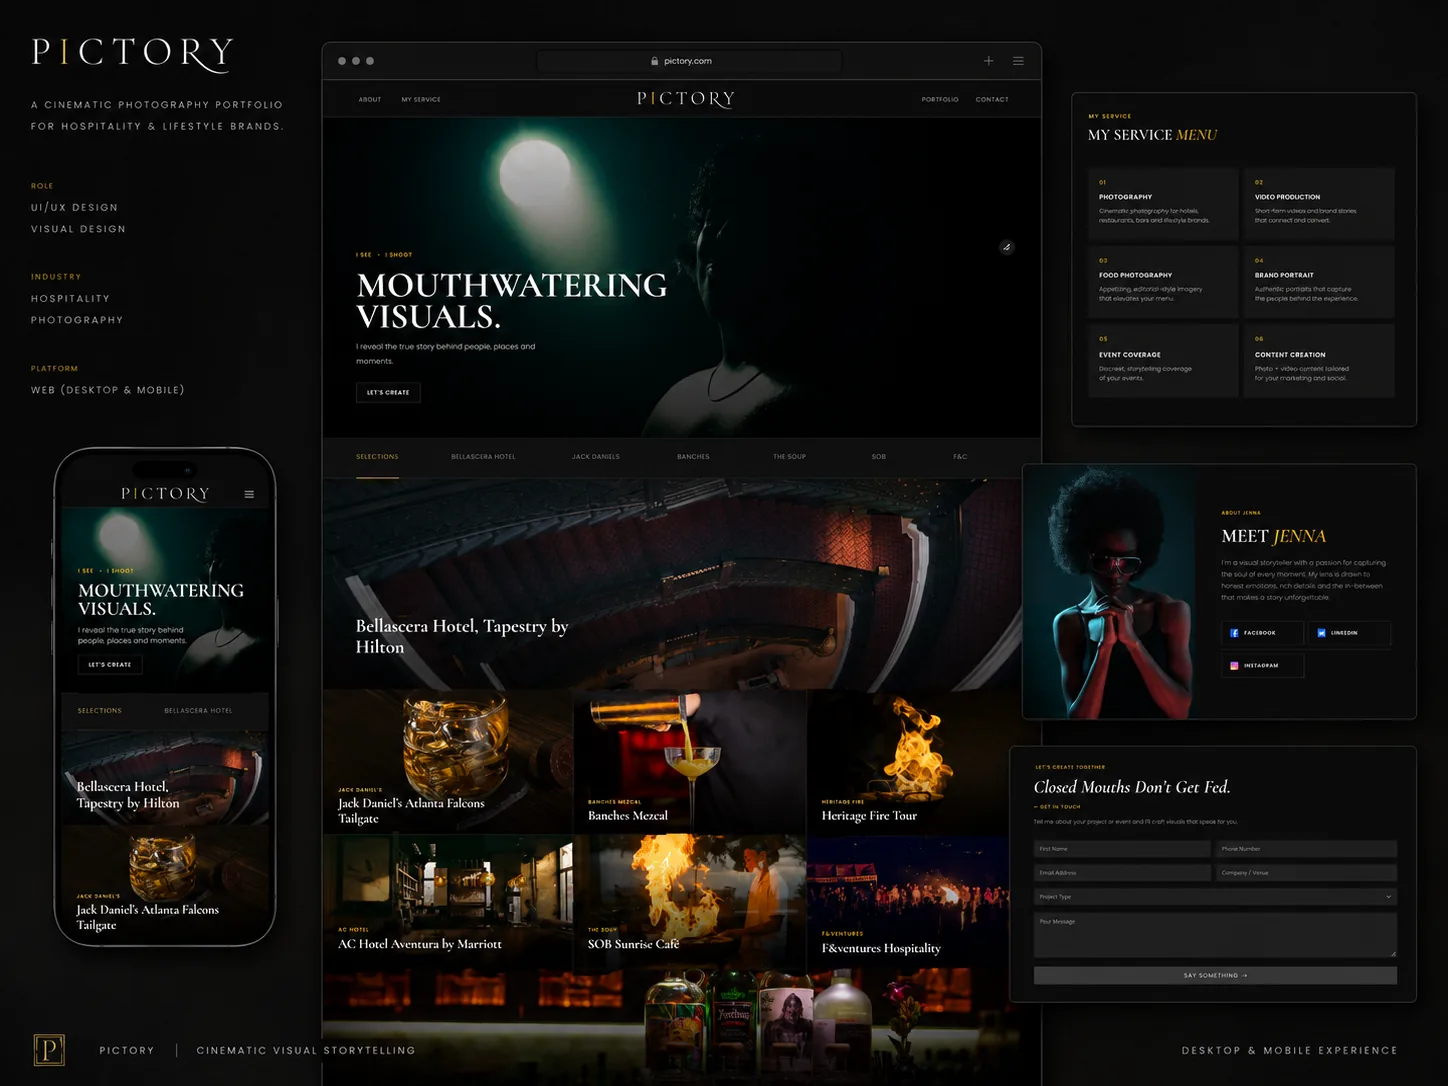Tap Let's Create button on mobile mockup
The width and height of the screenshot is (1448, 1086).
(110, 664)
